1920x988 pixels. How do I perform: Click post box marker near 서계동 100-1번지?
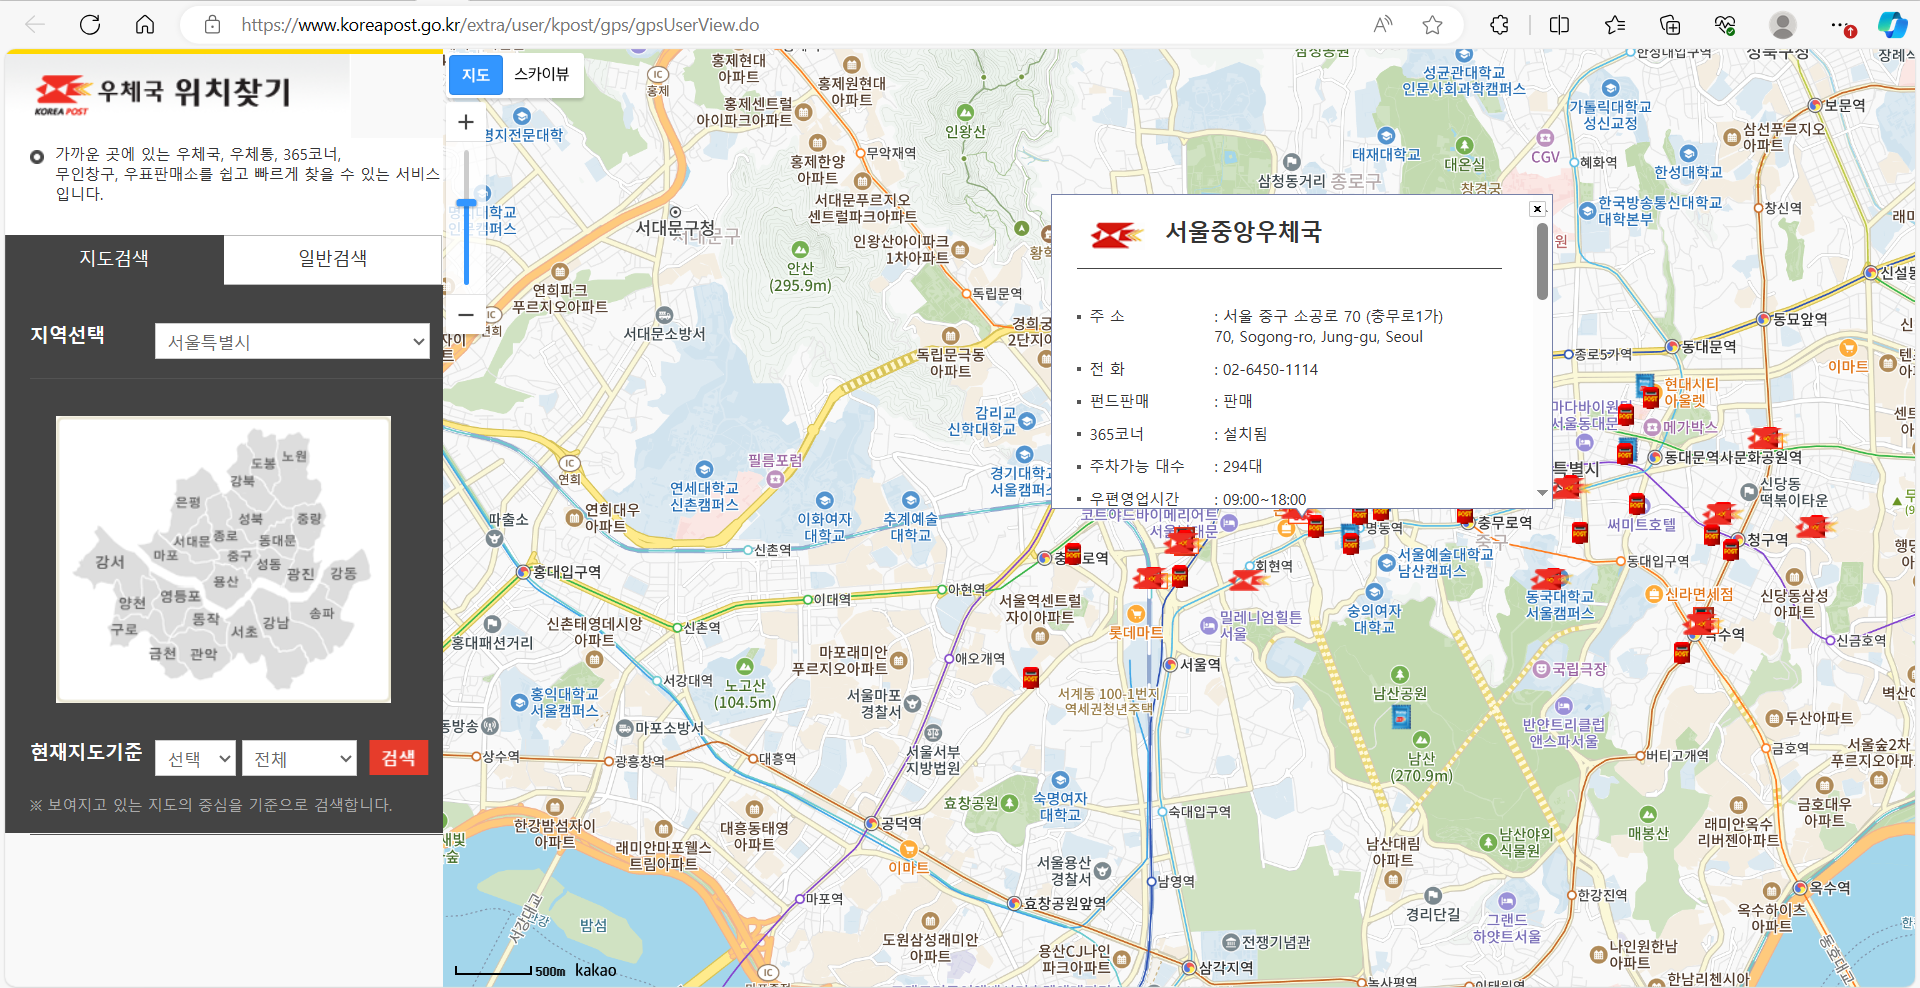[1031, 677]
